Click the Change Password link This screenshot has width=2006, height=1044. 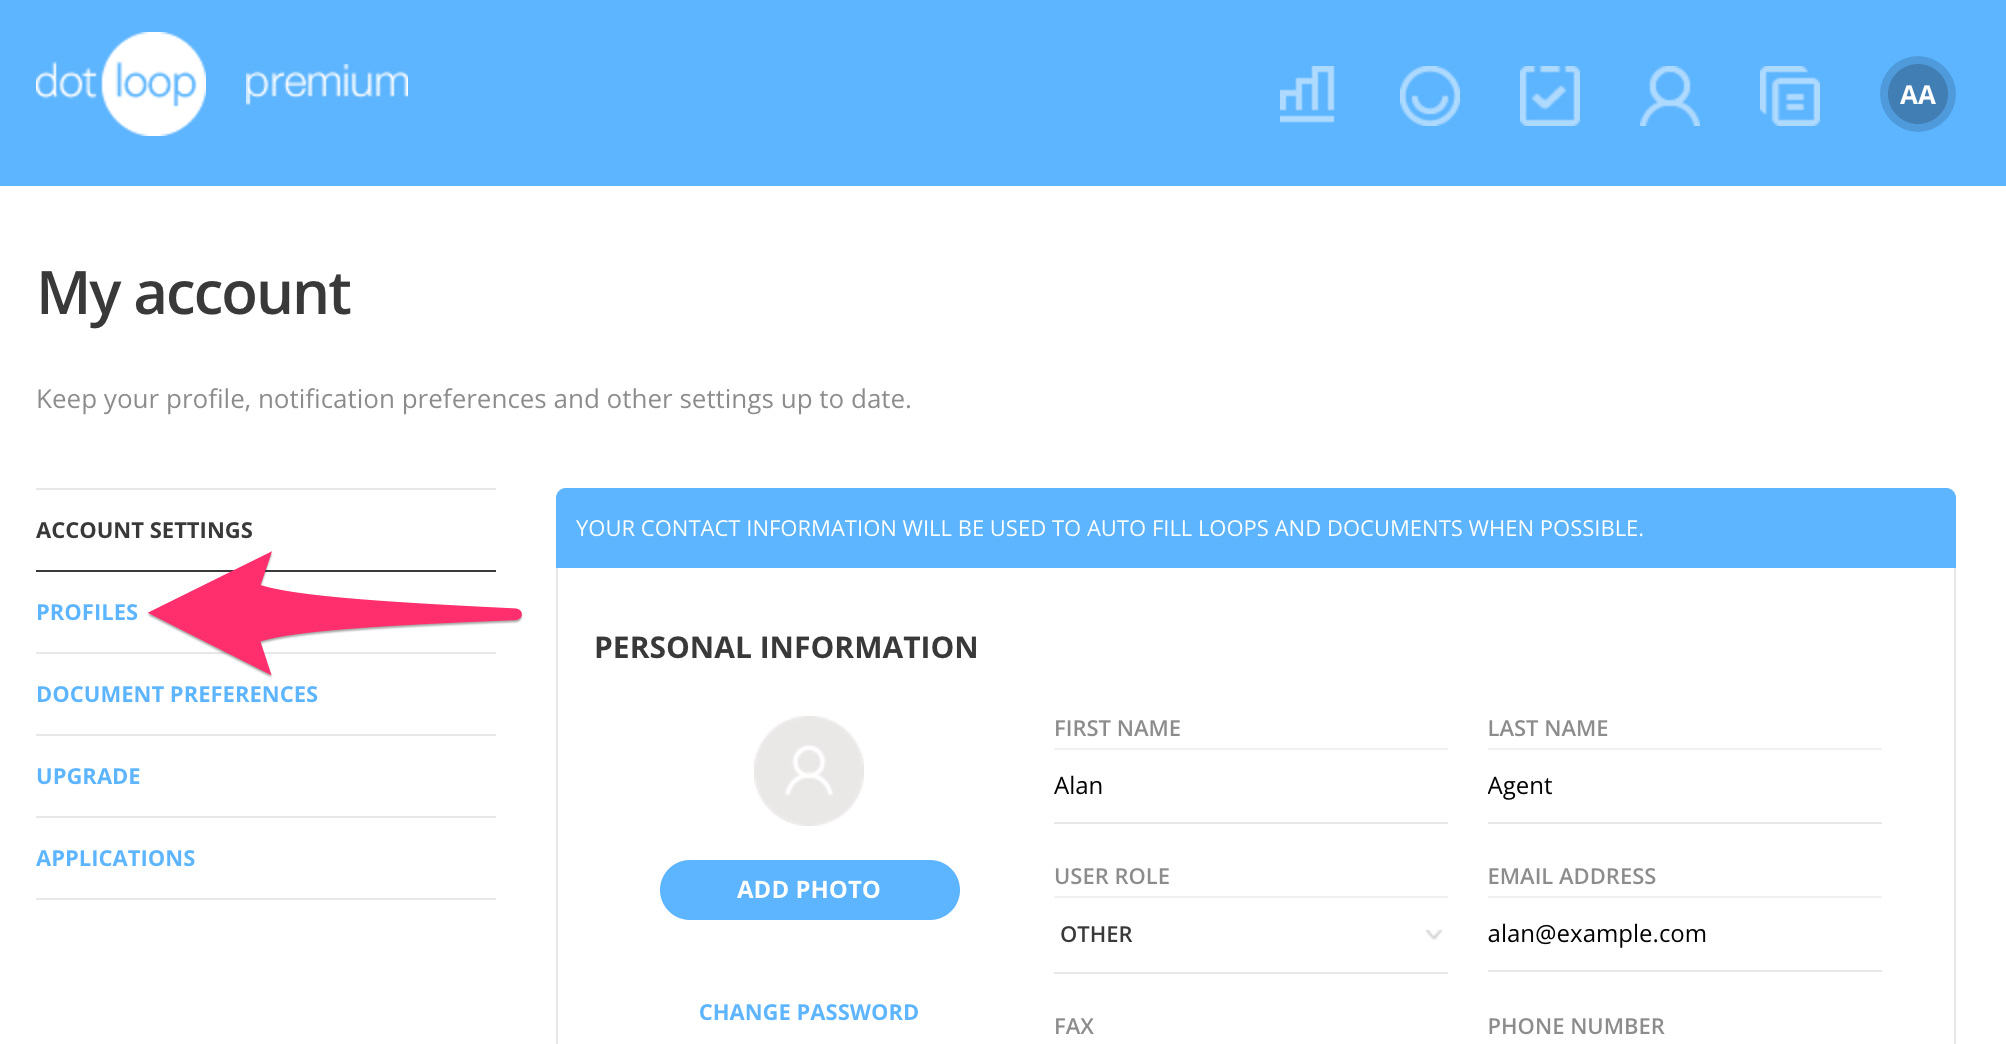pos(808,1012)
